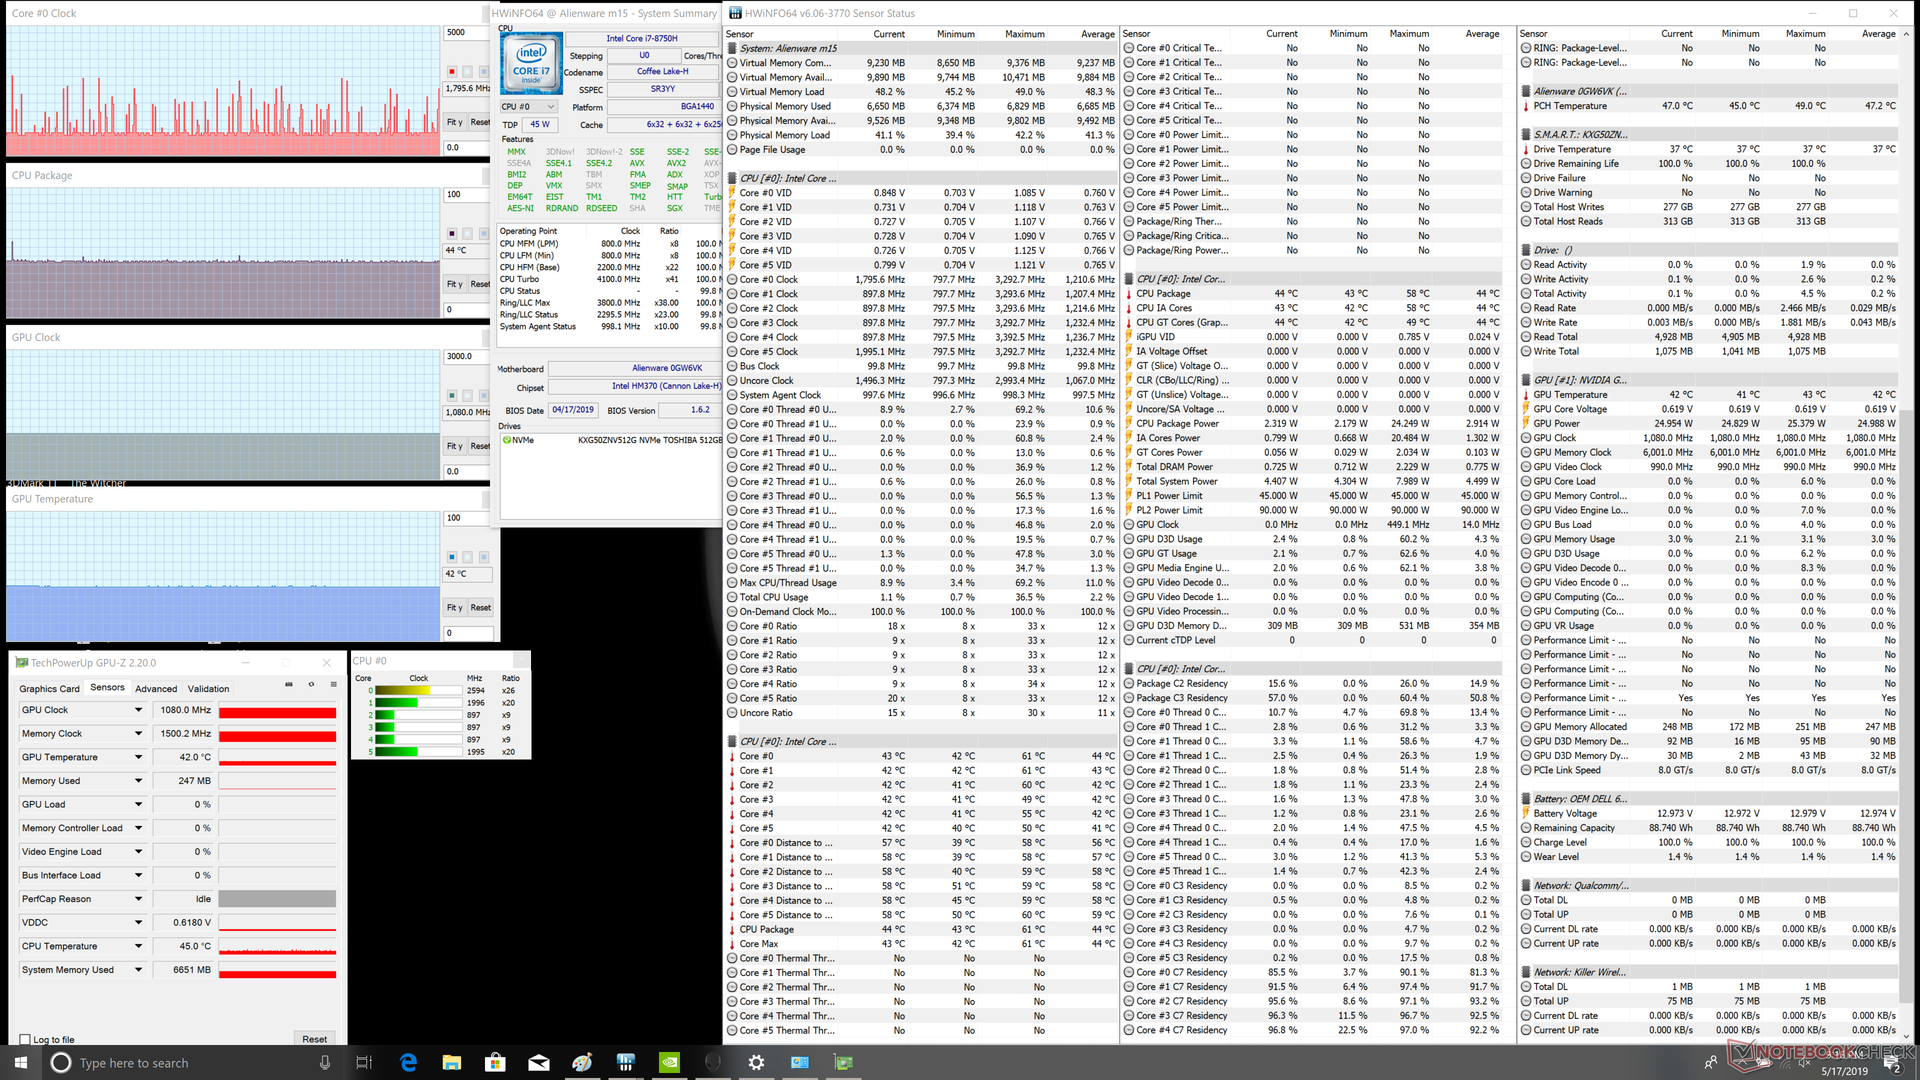The height and width of the screenshot is (1080, 1920).
Task: Click thermometer icon beside GPU Temperature in HWiNFO
Action: [x=1526, y=395]
